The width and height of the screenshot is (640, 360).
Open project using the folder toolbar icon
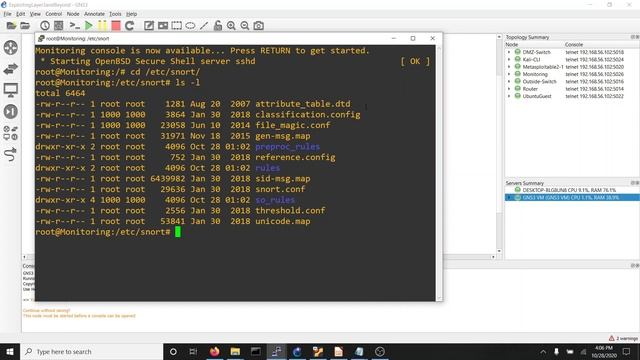click(25, 26)
